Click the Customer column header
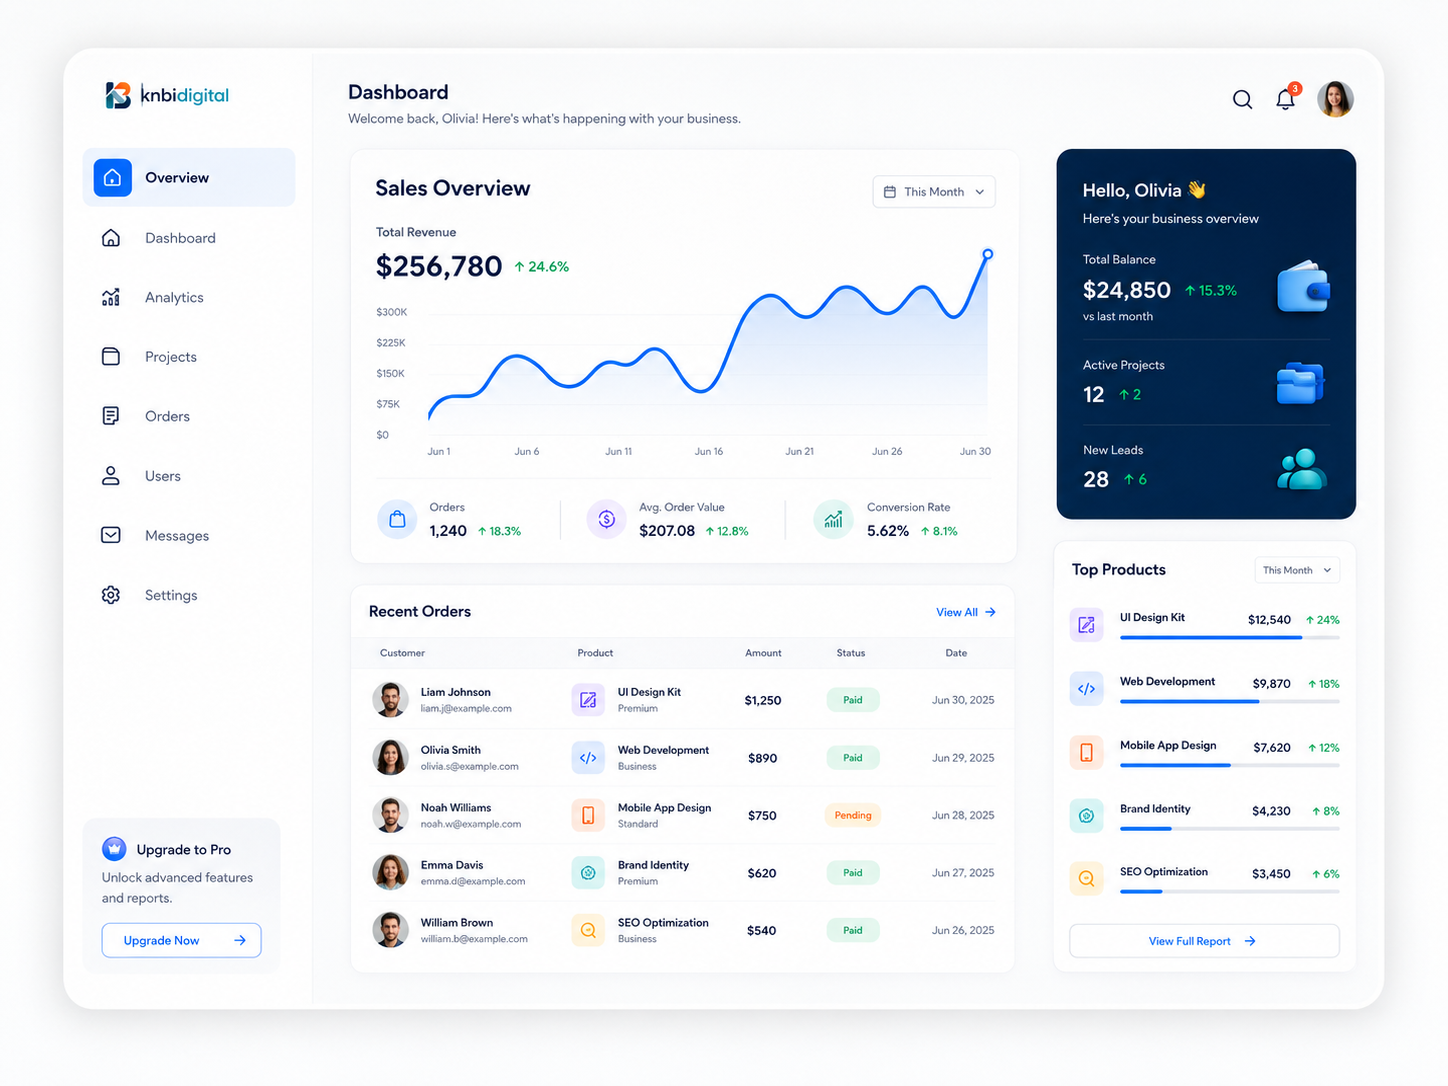The height and width of the screenshot is (1086, 1448). (x=402, y=653)
